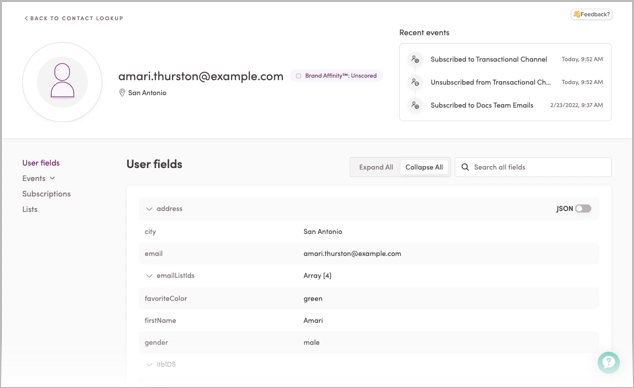
Task: Collapse the address field chevron
Action: click(149, 209)
